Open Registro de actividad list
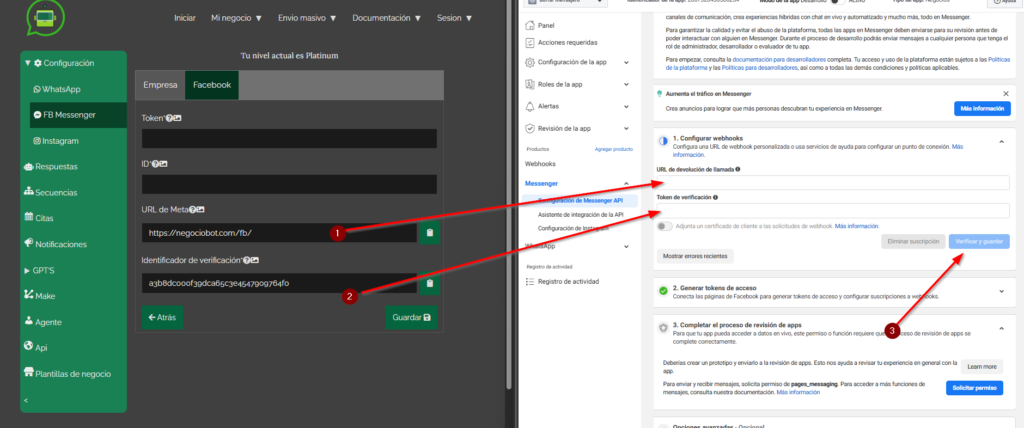The image size is (1024, 428). click(x=562, y=281)
